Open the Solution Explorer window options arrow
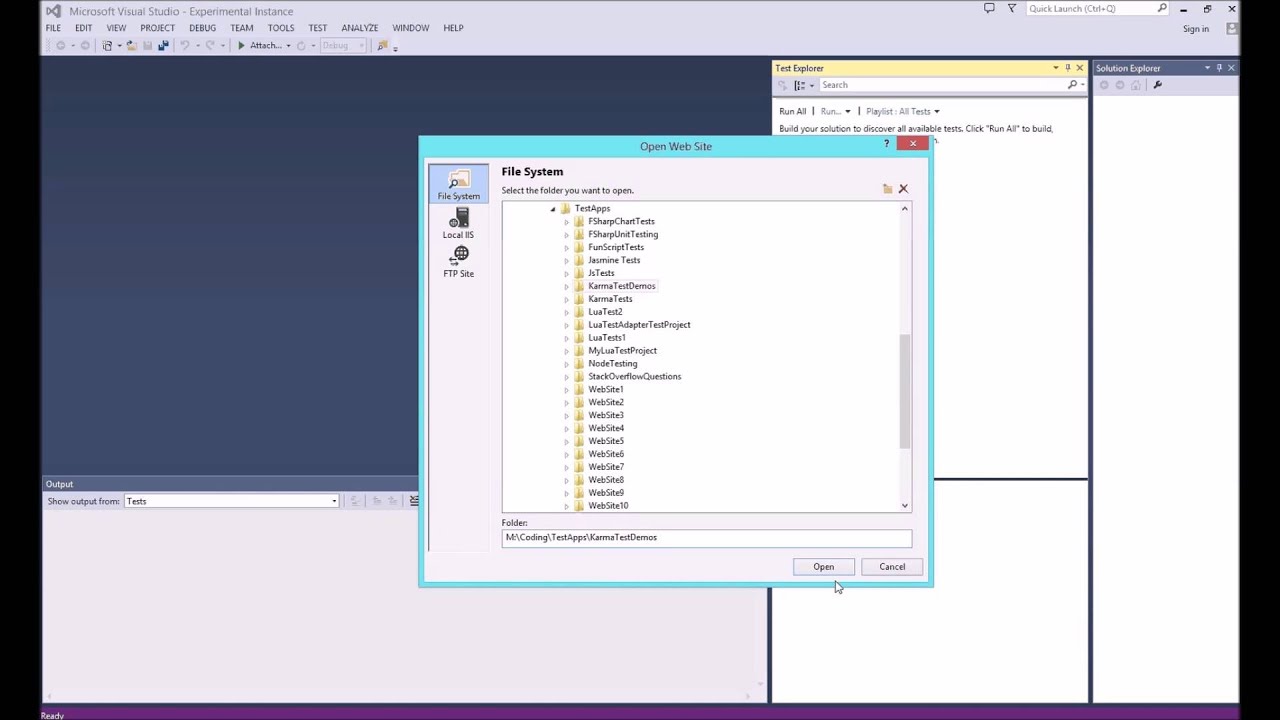The width and height of the screenshot is (1280, 720). point(1207,68)
